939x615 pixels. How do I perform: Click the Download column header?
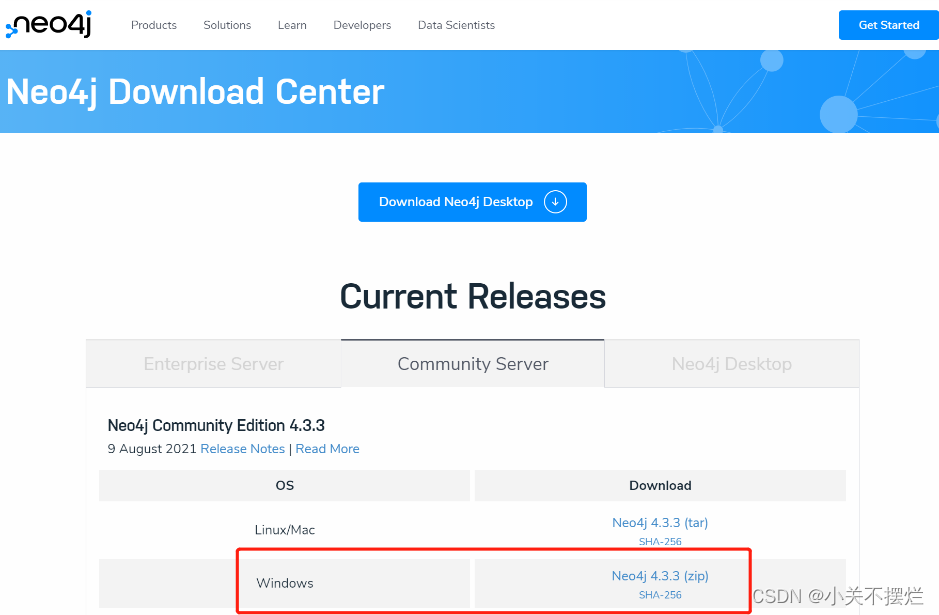point(660,486)
